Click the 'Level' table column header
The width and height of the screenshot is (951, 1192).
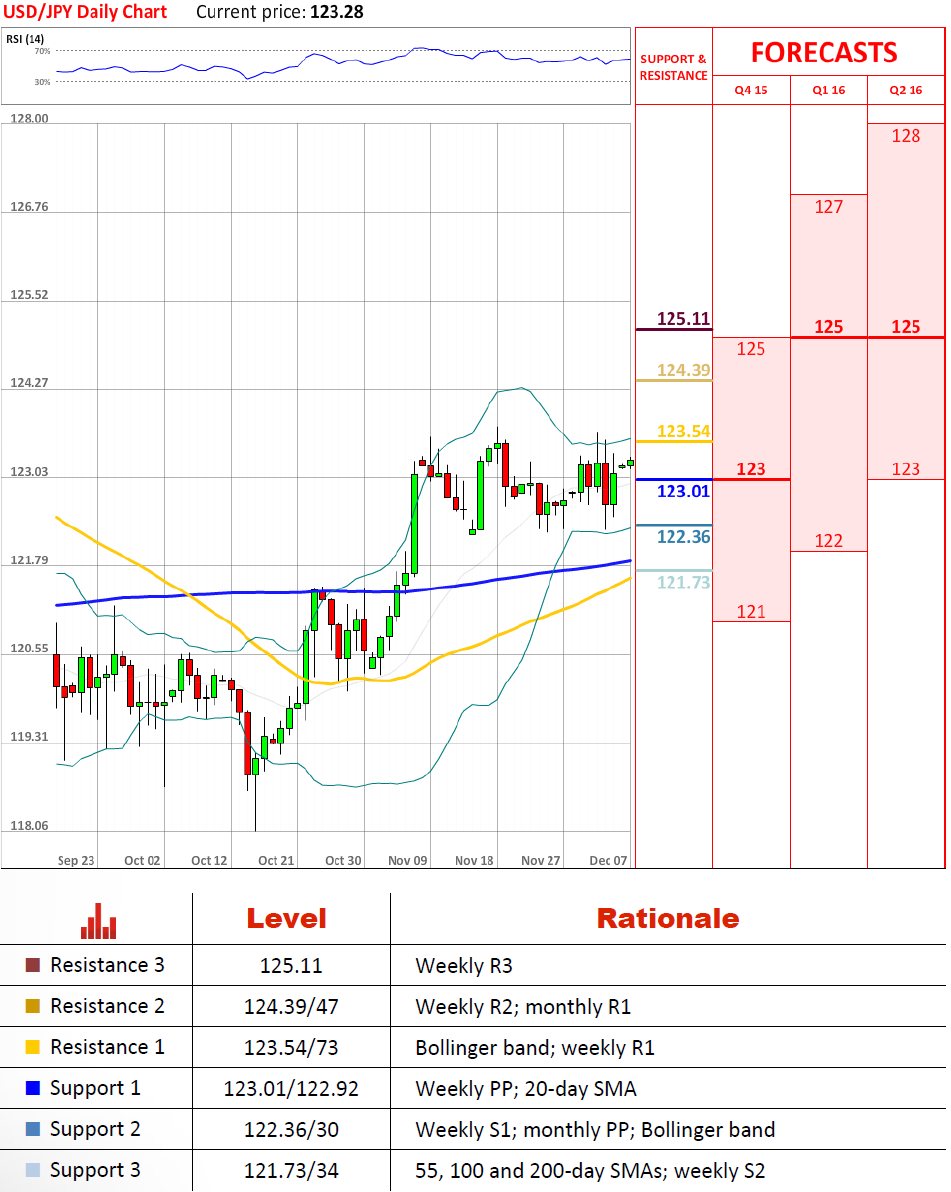tap(287, 918)
